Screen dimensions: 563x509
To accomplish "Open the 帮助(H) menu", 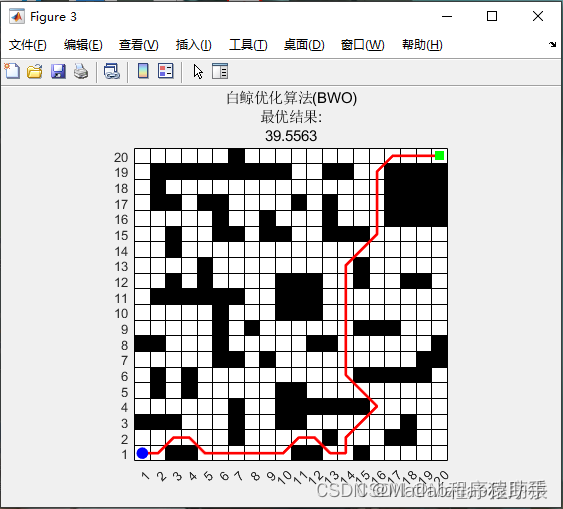I will coord(422,45).
